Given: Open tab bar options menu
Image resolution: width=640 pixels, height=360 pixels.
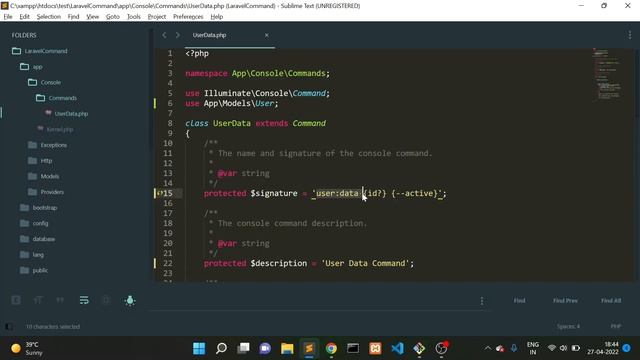Looking at the screenshot, I should click(x=630, y=35).
